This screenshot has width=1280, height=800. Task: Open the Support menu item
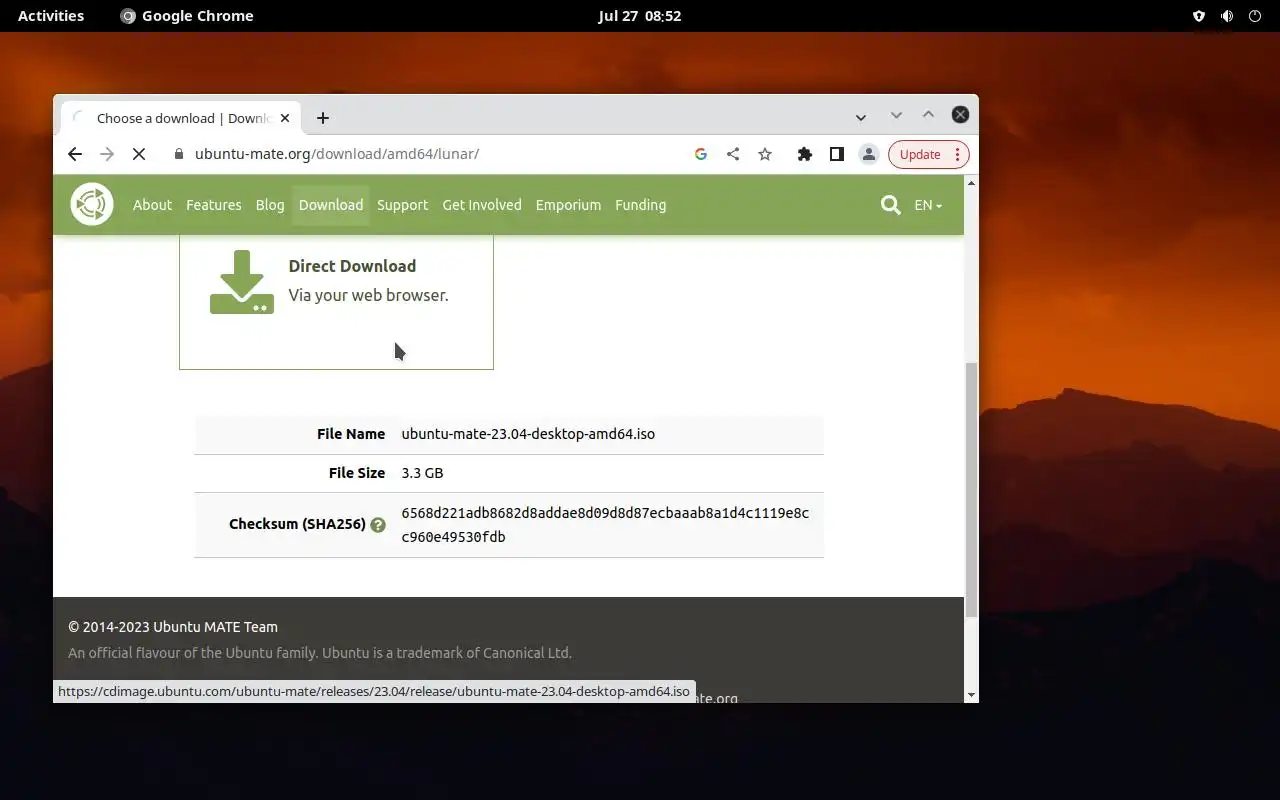coord(402,205)
